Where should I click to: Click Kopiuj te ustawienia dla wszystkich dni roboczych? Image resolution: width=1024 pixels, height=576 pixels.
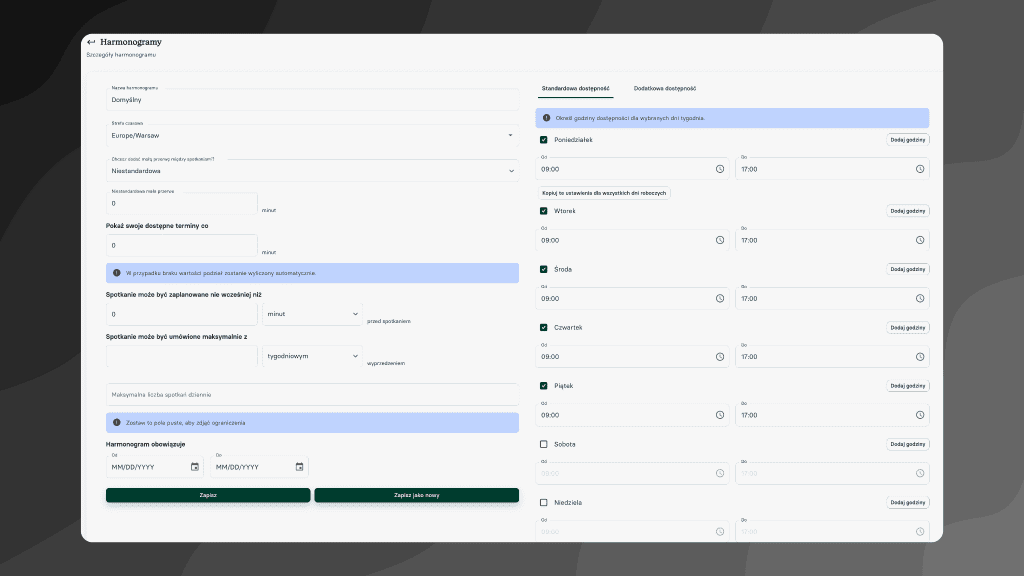(x=605, y=192)
